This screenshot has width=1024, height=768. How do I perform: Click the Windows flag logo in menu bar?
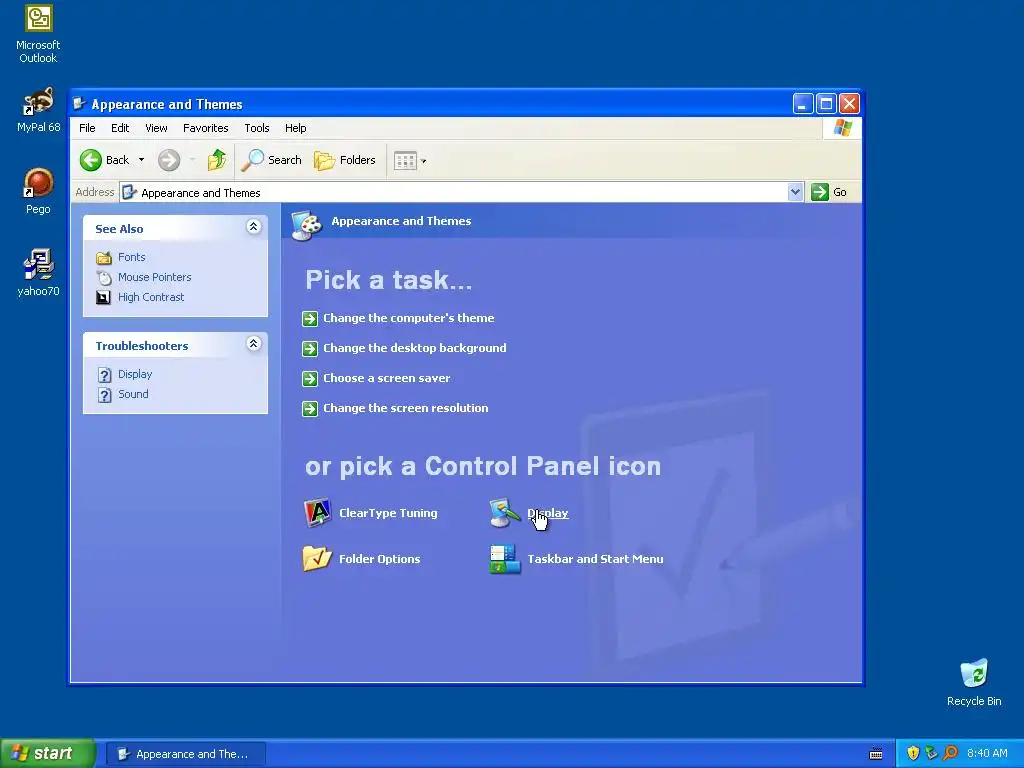tap(842, 127)
